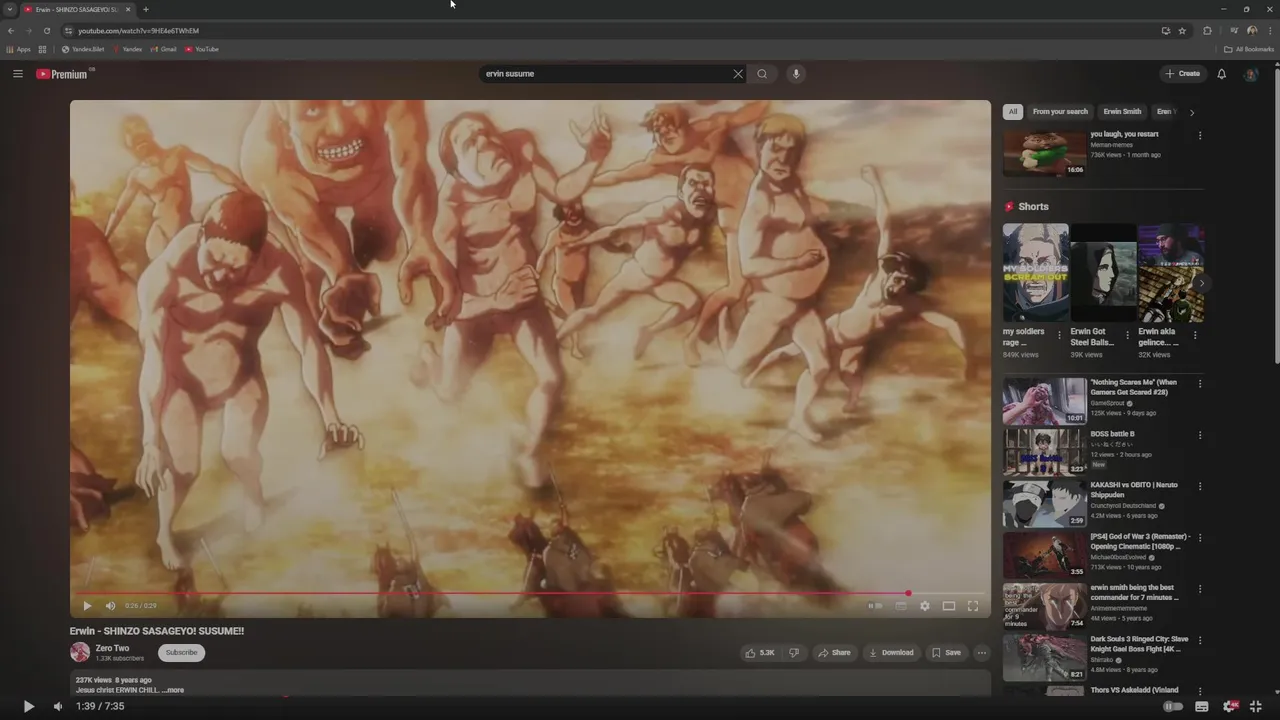Toggle theater mode in the 0:26 player
This screenshot has height=720, width=1280.
point(949,606)
